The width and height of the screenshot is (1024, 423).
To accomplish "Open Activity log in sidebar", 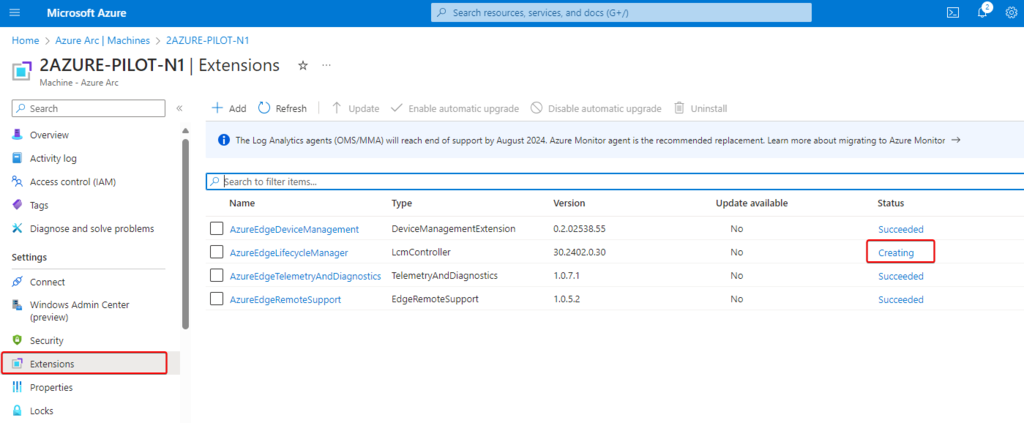I will coord(53,158).
